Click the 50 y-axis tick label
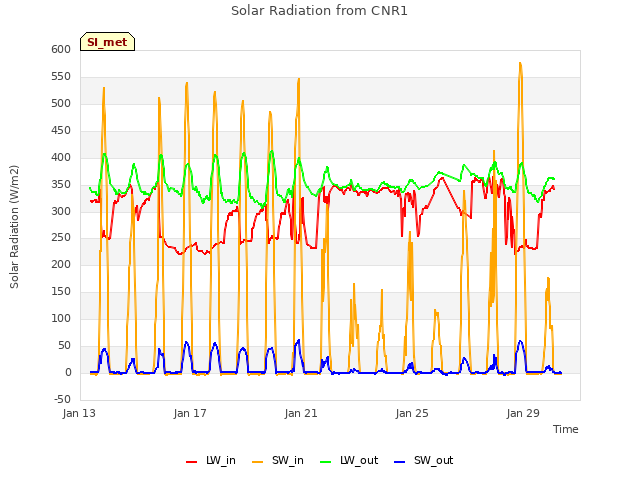 tap(64, 345)
